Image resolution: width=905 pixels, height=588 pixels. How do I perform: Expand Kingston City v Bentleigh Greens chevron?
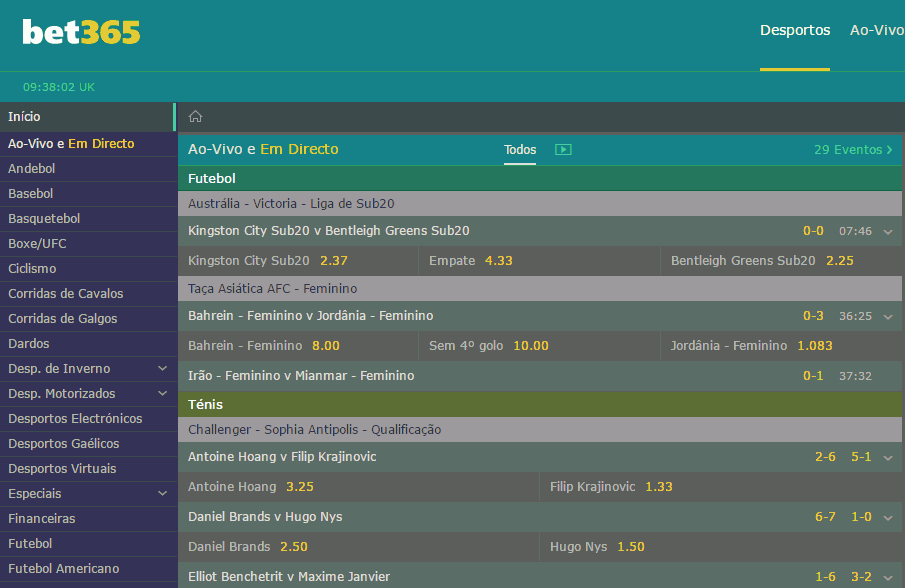click(888, 231)
